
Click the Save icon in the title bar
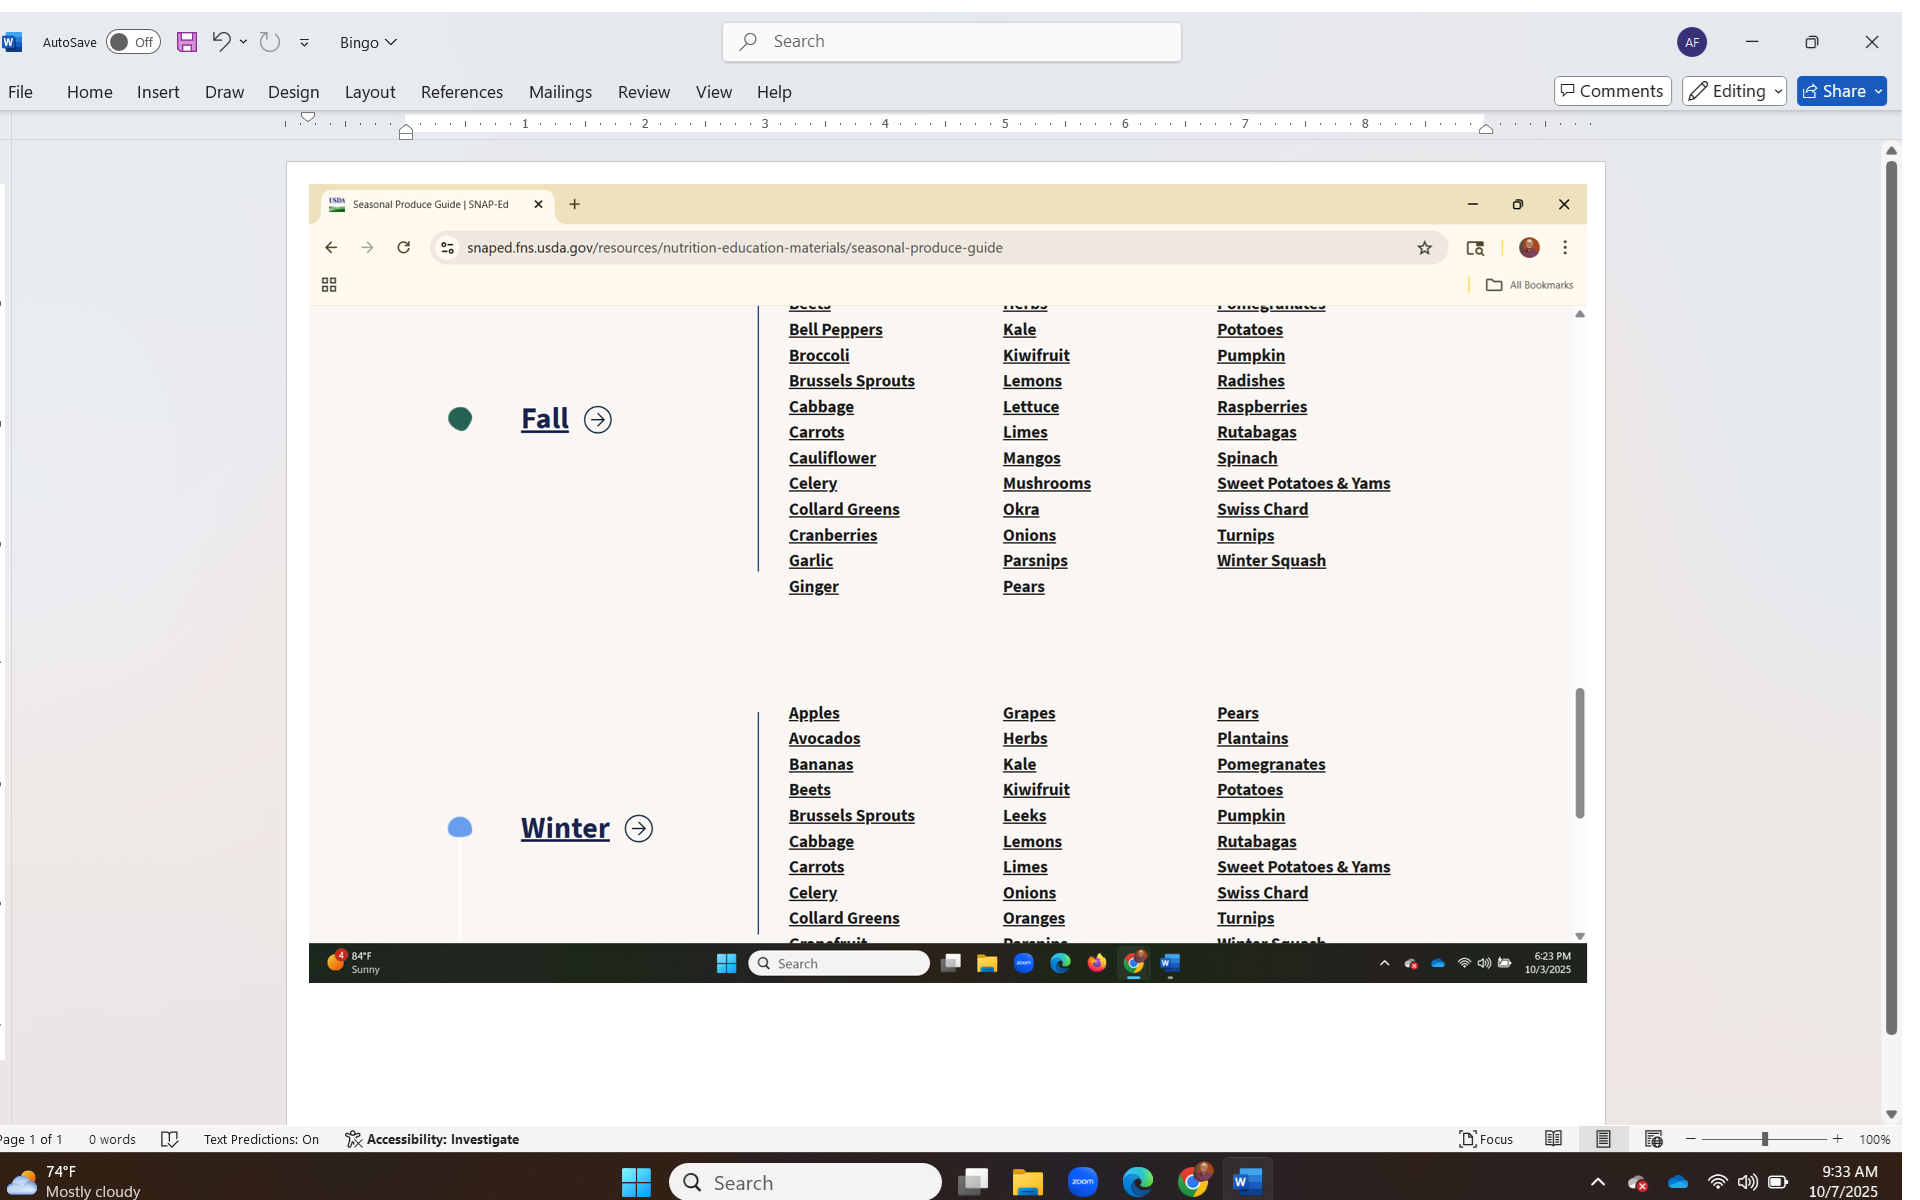187,42
